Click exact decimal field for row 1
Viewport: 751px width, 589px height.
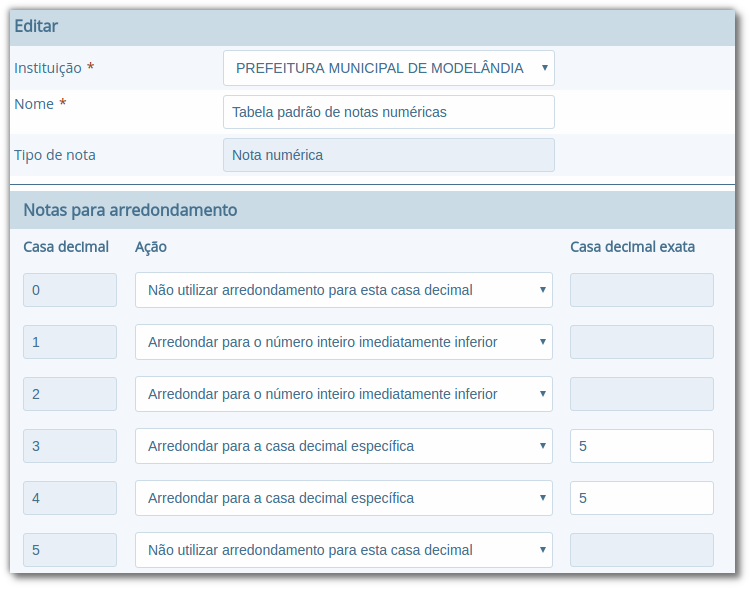click(641, 342)
